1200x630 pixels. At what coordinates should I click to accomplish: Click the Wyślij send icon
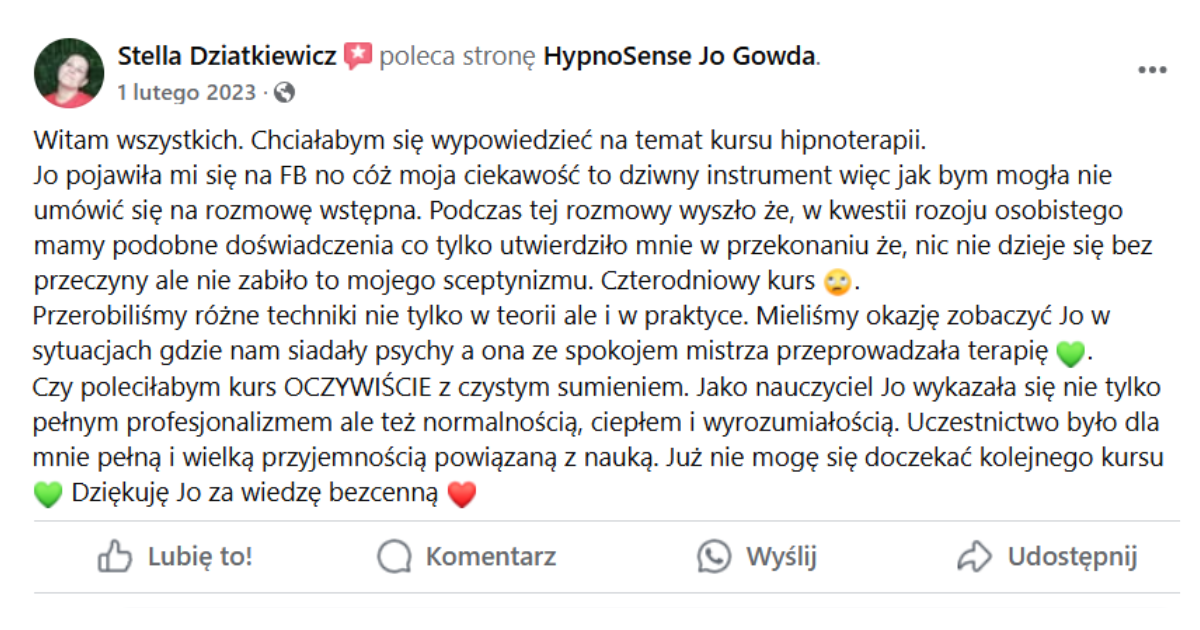711,558
